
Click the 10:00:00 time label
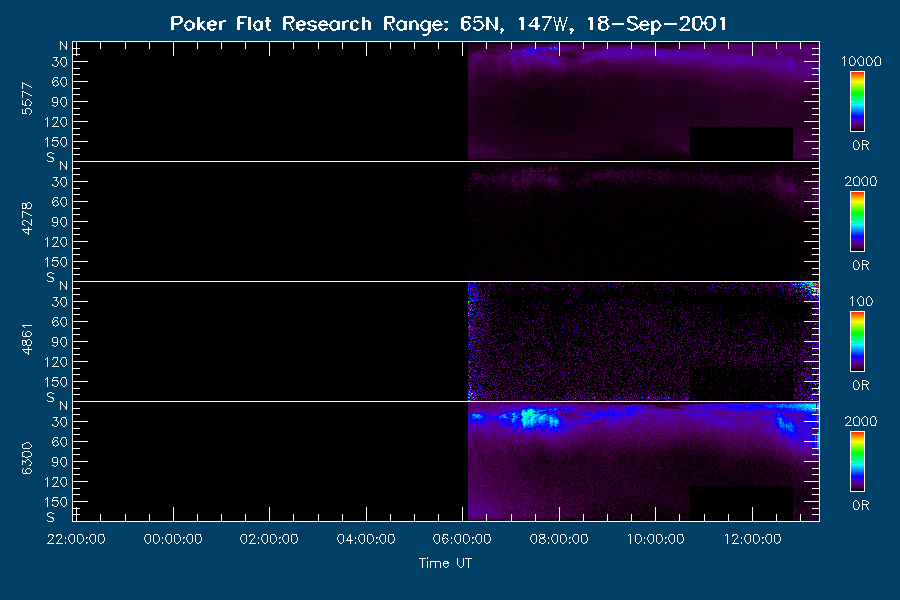[655, 539]
